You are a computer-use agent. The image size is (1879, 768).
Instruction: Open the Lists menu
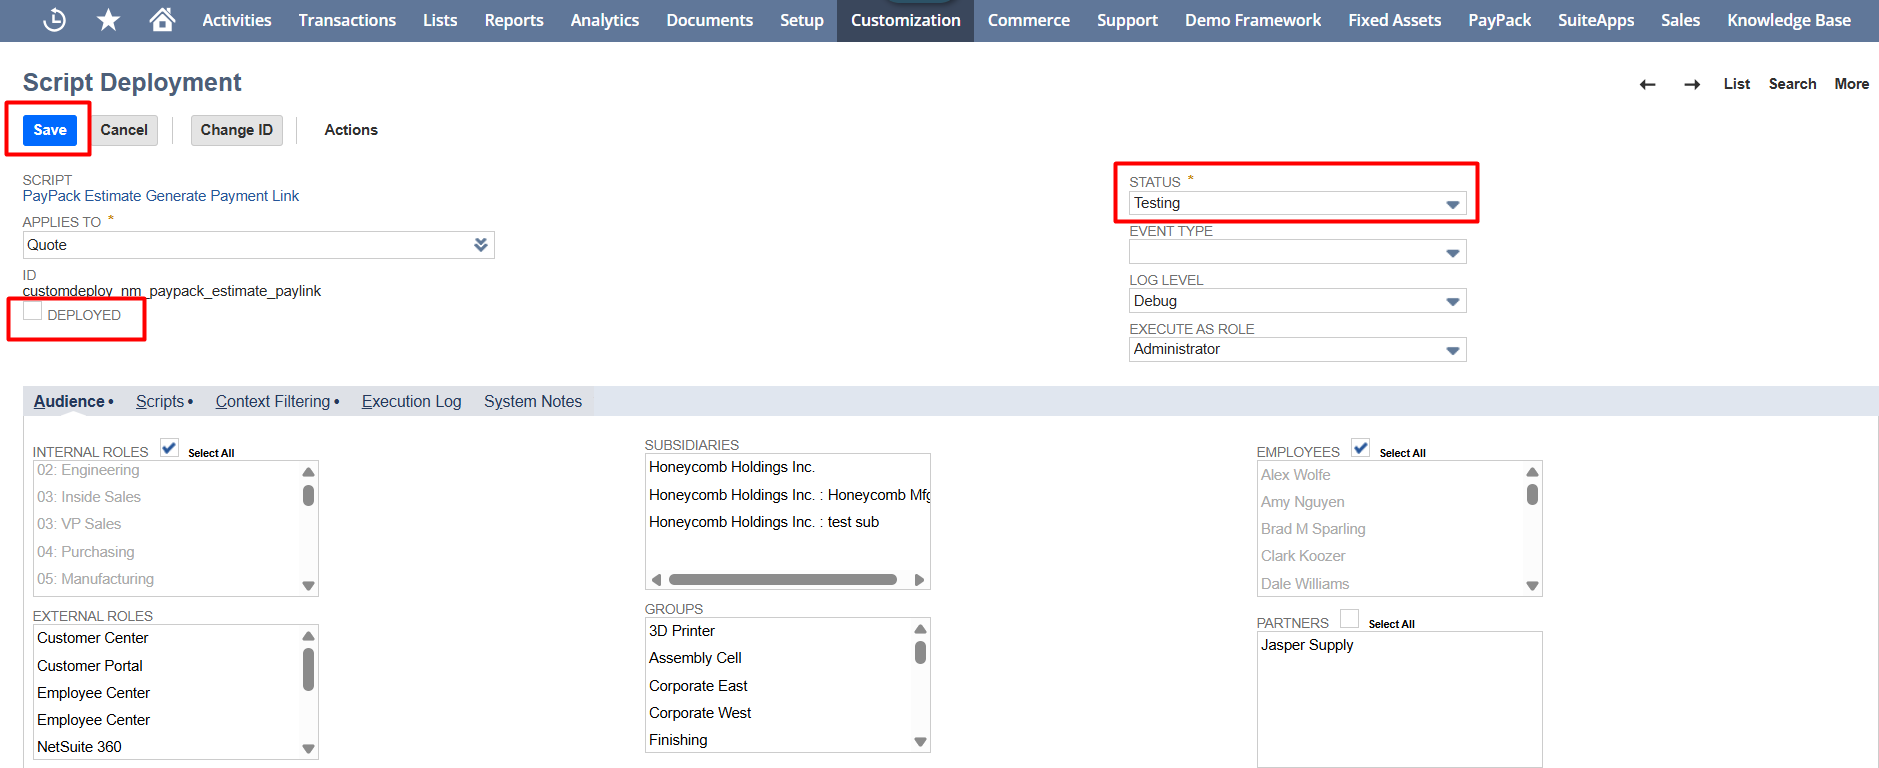pyautogui.click(x=440, y=20)
